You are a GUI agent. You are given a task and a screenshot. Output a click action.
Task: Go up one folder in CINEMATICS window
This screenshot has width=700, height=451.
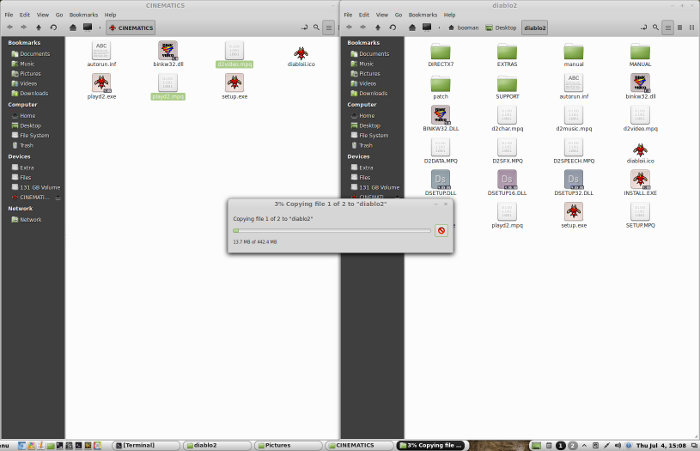pos(39,28)
